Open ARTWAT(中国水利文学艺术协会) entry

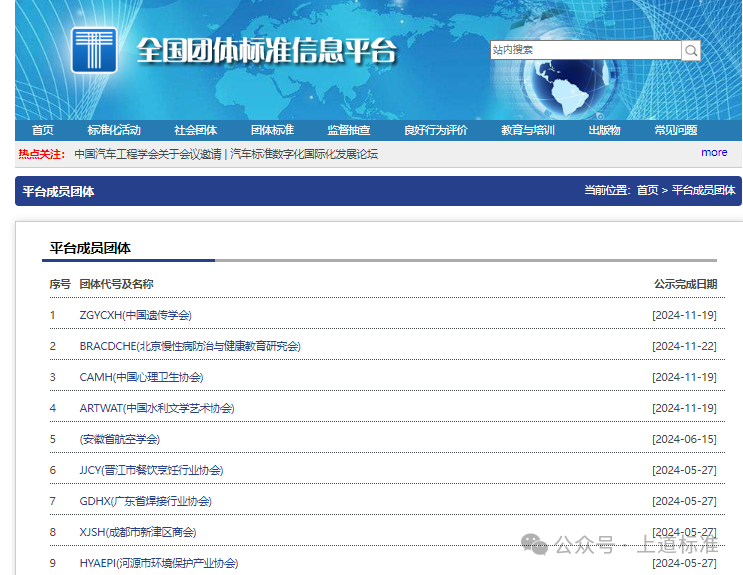pos(157,408)
